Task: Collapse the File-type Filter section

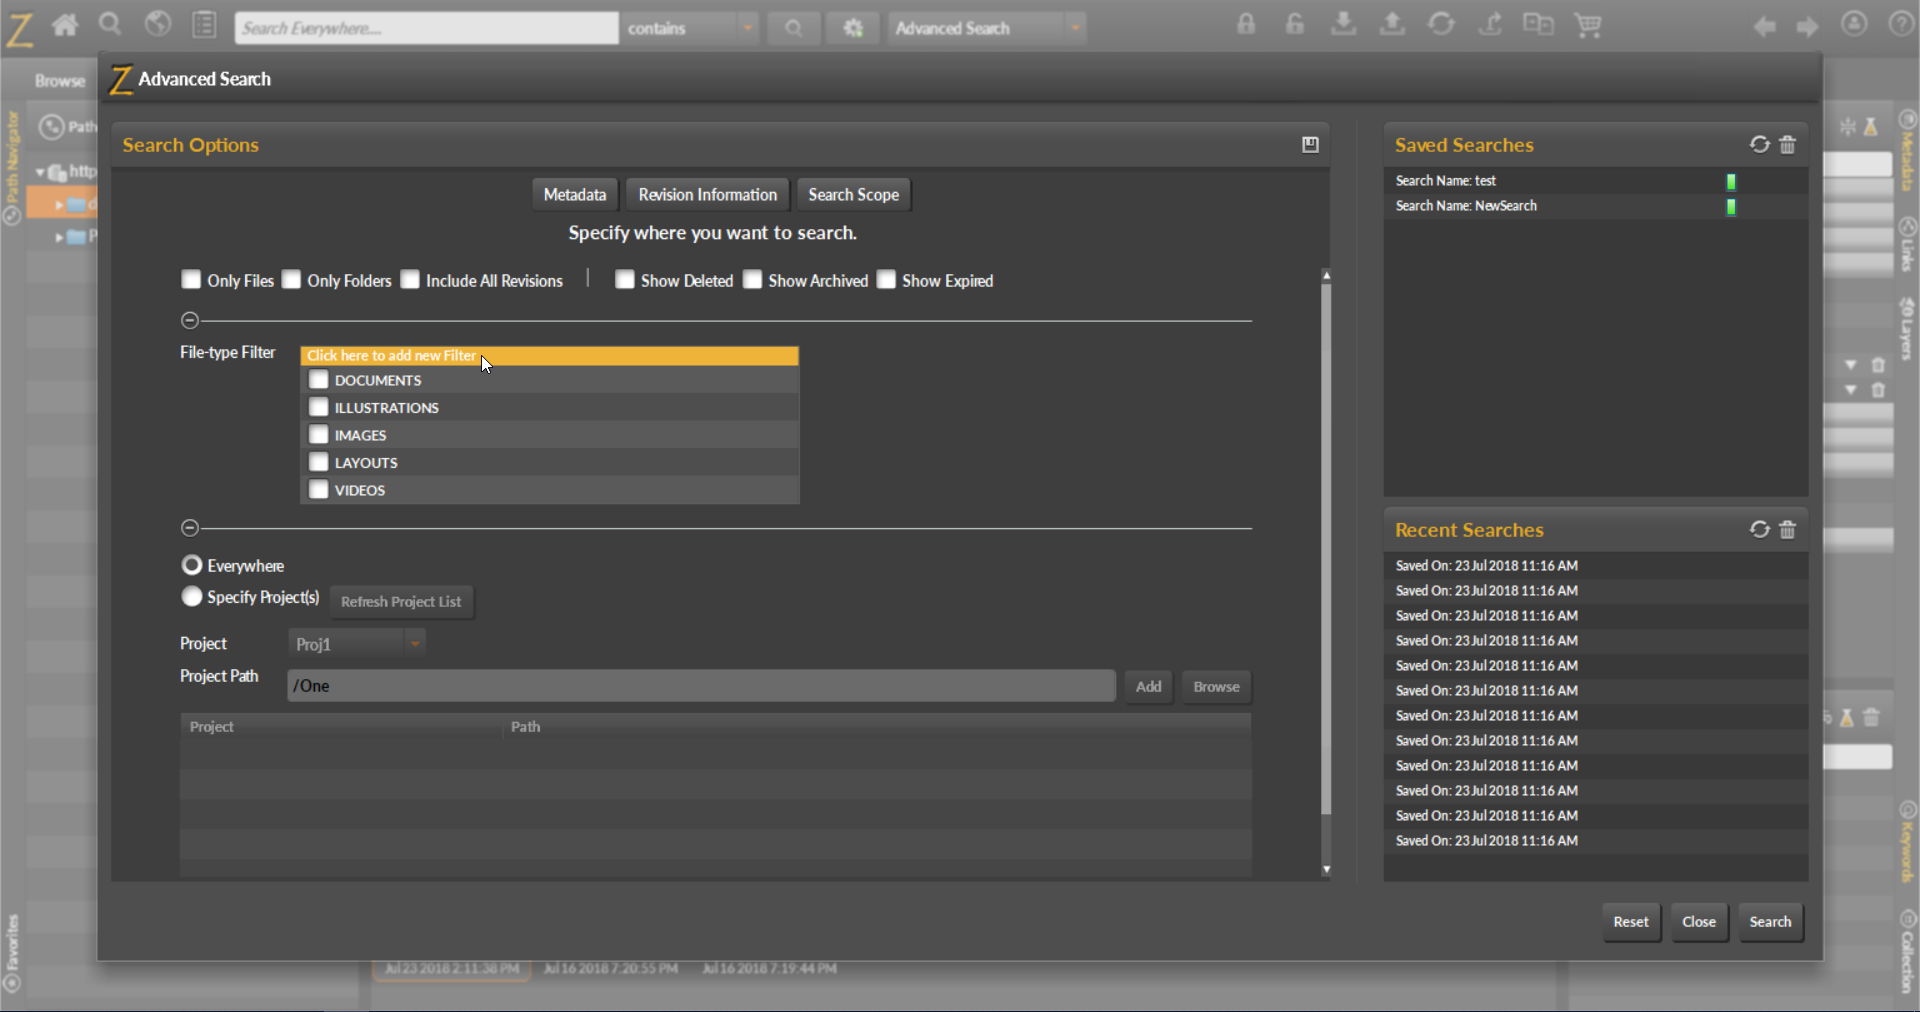Action: click(190, 321)
